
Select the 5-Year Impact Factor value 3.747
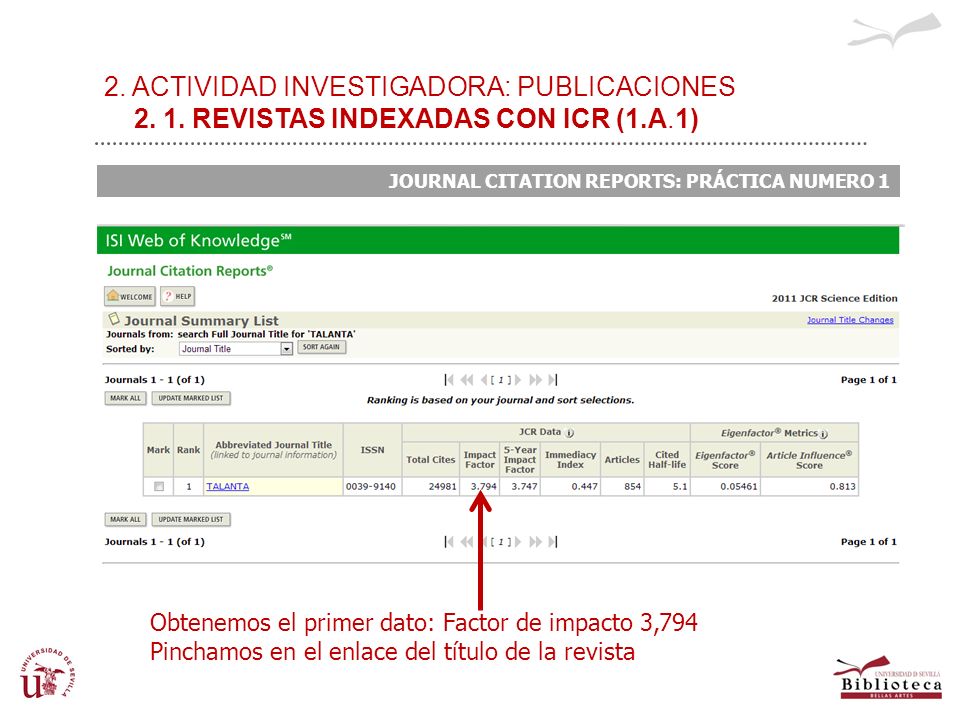pyautogui.click(x=524, y=487)
